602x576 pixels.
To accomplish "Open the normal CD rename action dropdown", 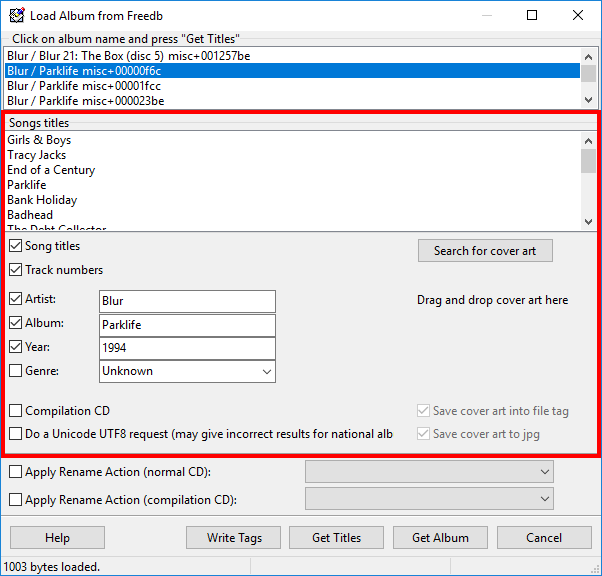I will [x=429, y=472].
